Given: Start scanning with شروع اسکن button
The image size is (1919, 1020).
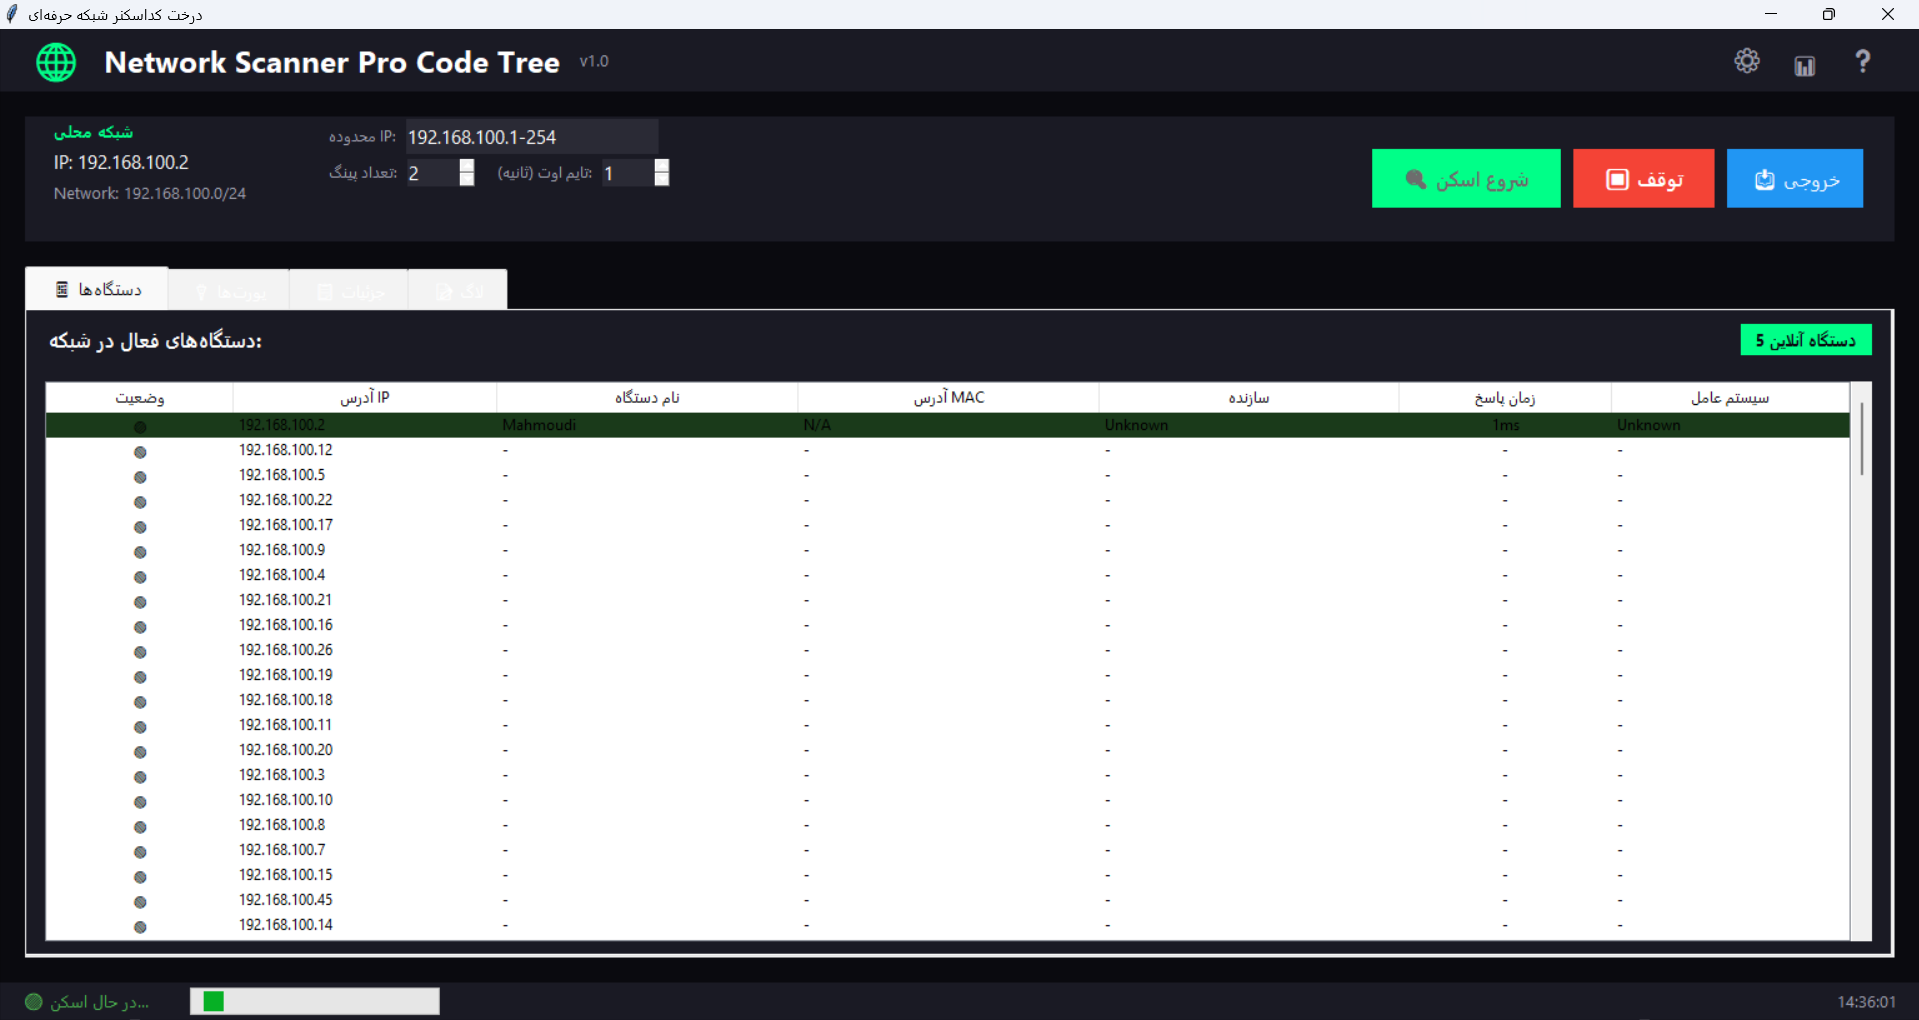Looking at the screenshot, I should tap(1466, 179).
